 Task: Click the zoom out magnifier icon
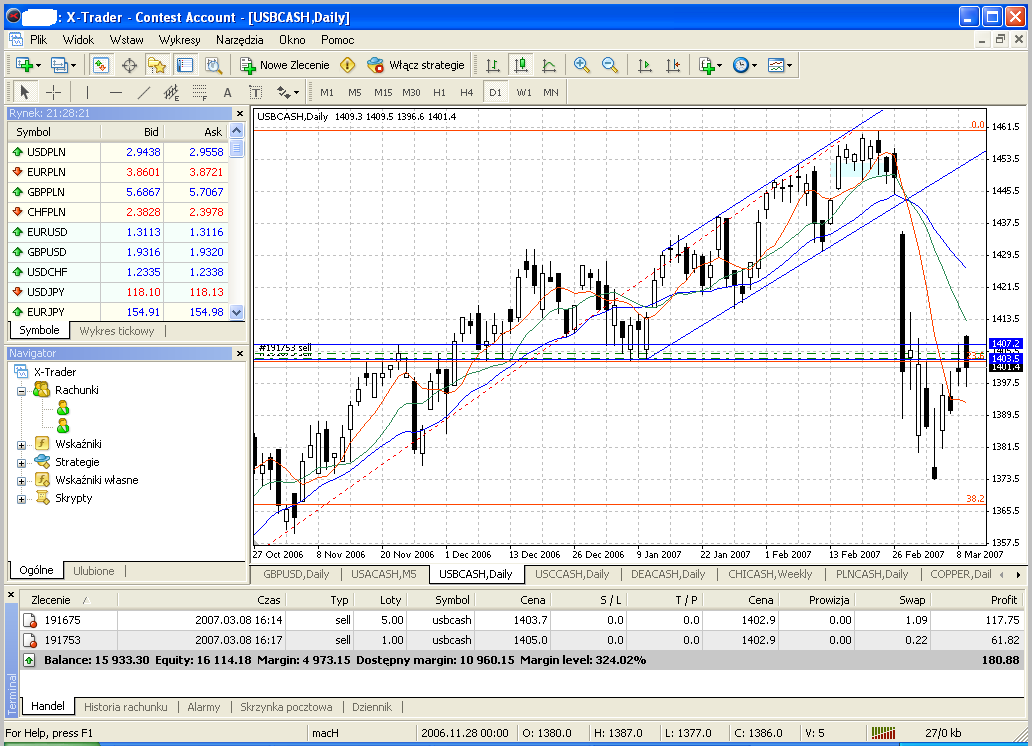(x=609, y=65)
